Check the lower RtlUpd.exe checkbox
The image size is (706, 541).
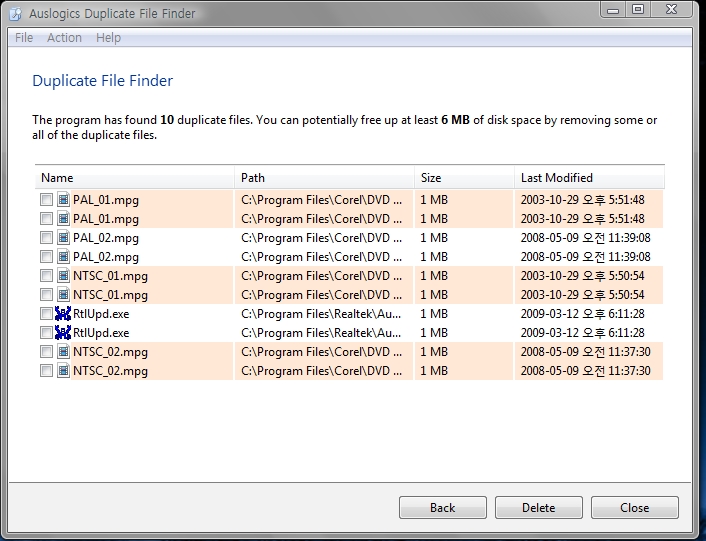[46, 333]
